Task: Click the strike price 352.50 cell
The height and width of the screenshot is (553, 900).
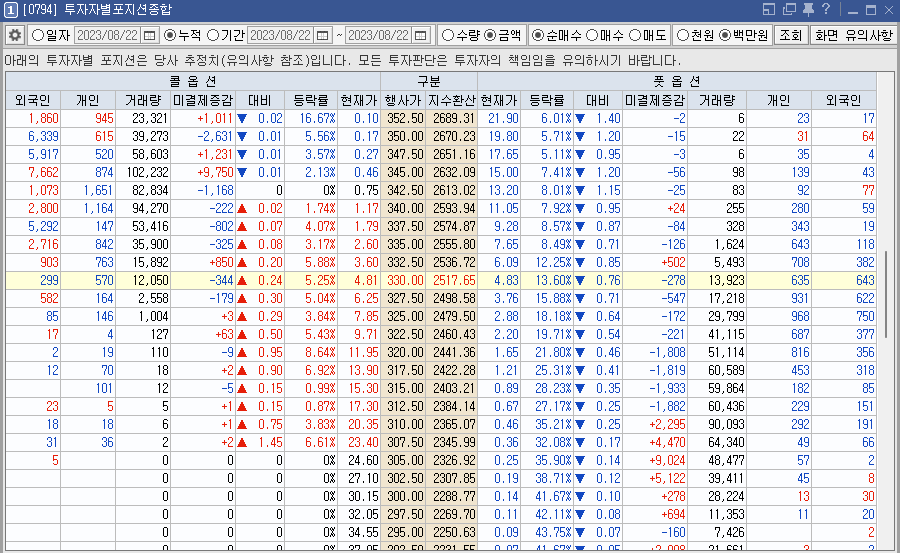Action: [403, 118]
